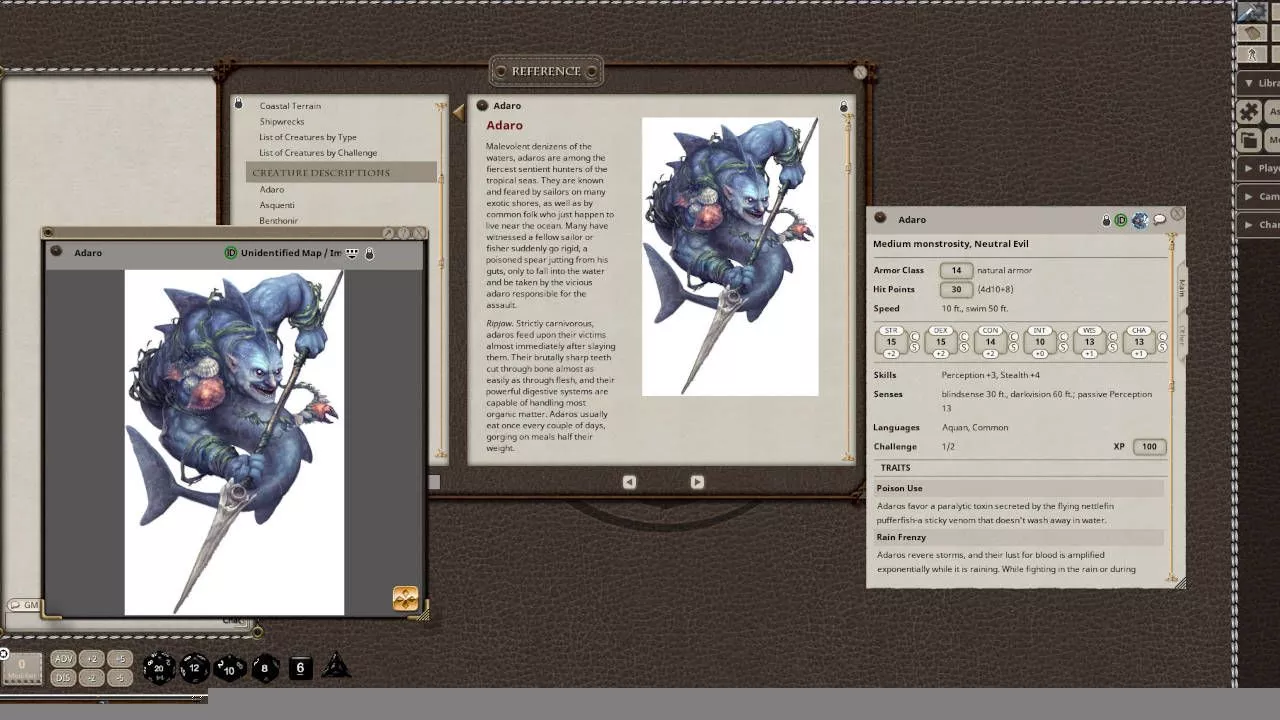Click the -2 modifier button
Image resolution: width=1280 pixels, height=720 pixels.
pos(91,678)
